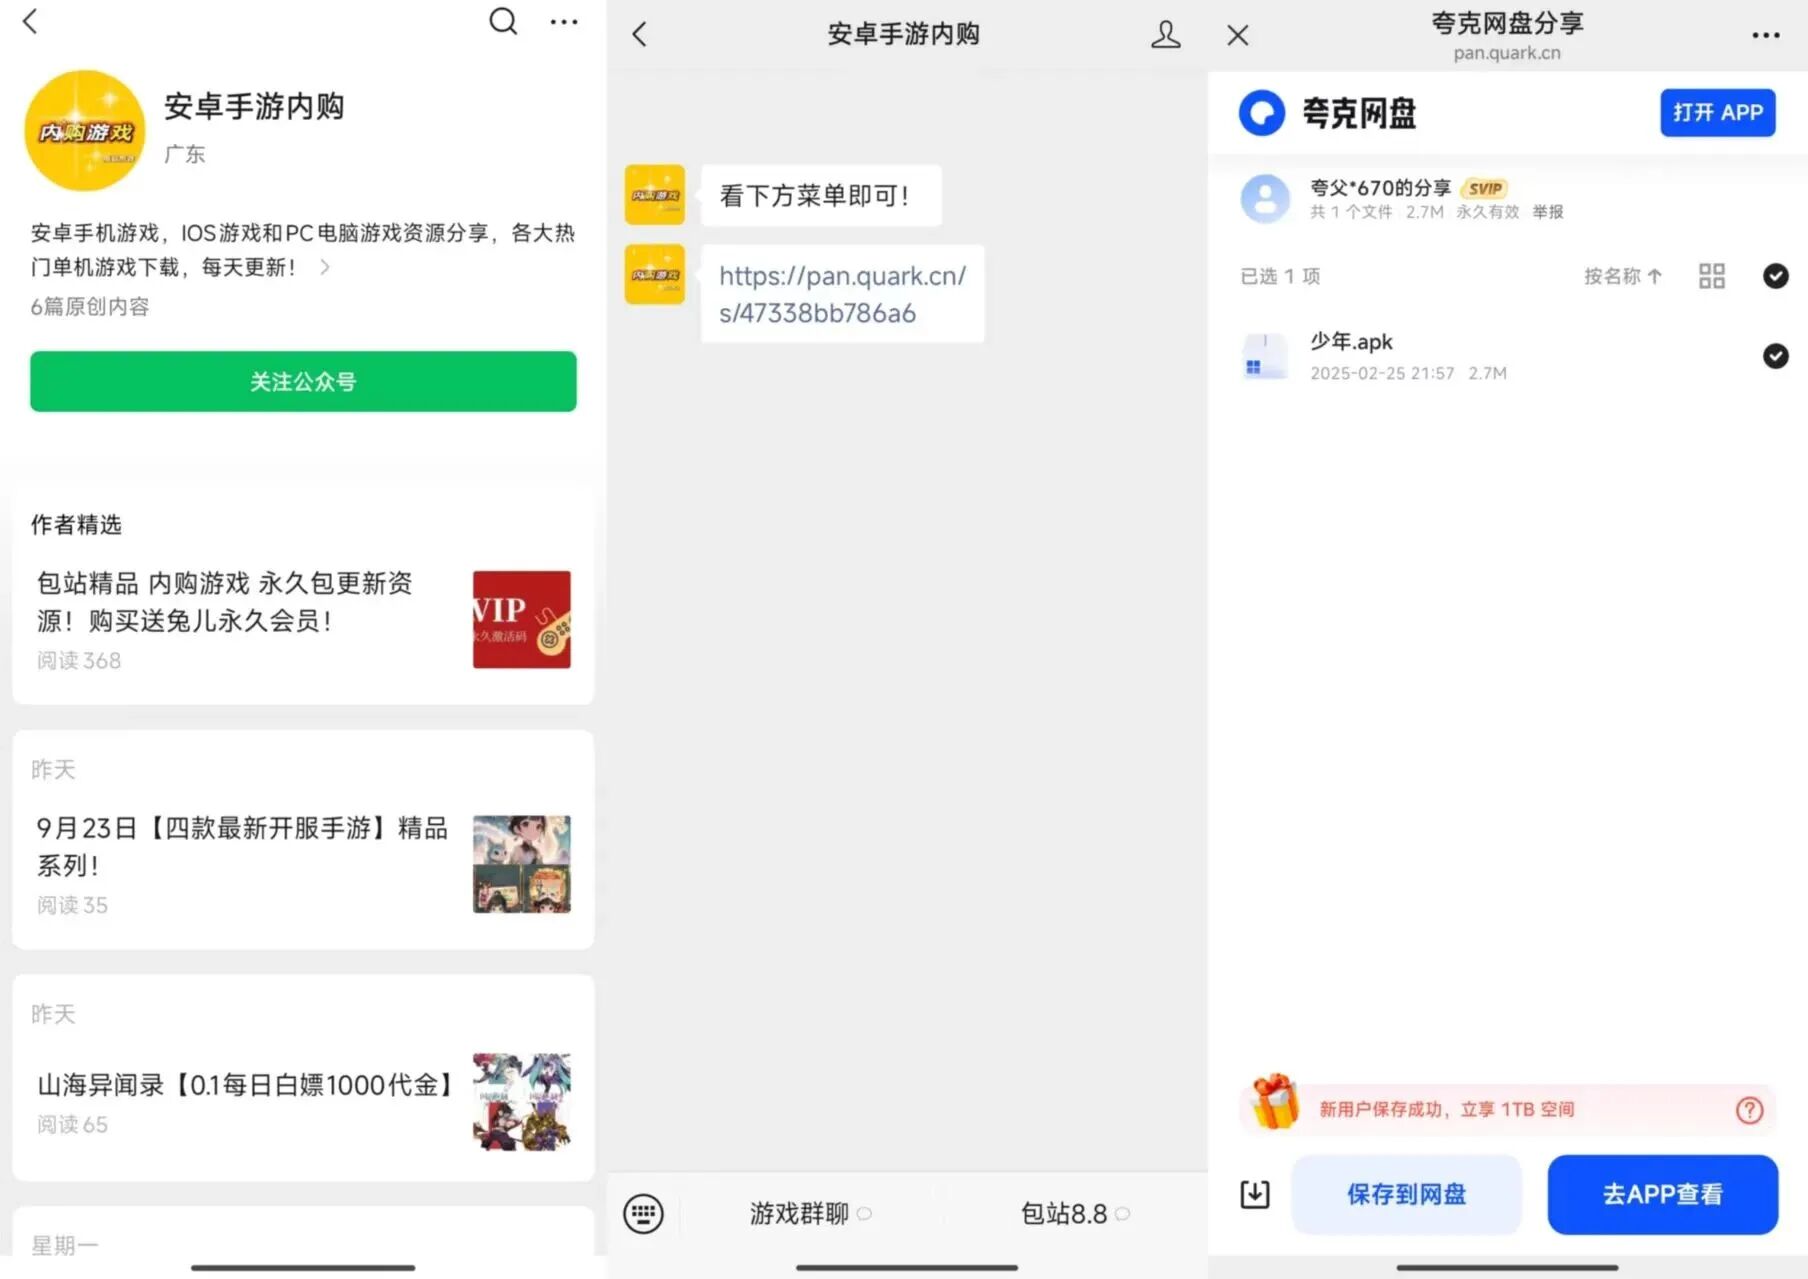Viewport: 1808px width, 1279px height.
Task: Toggle the select-all checkbox
Action: click(x=1776, y=276)
